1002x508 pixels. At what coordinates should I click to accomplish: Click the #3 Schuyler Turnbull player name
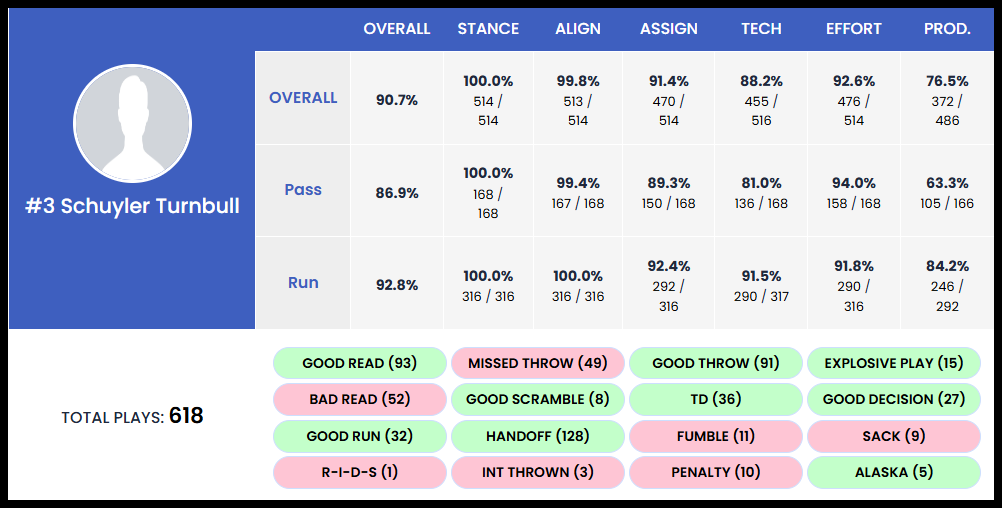[x=132, y=207]
